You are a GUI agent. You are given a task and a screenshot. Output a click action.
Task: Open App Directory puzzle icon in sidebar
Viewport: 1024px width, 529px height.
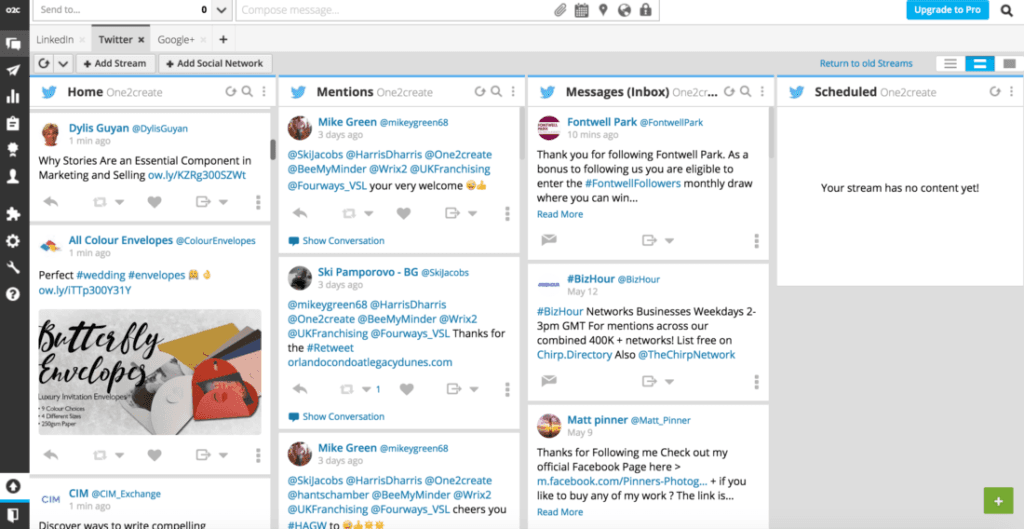pyautogui.click(x=13, y=214)
